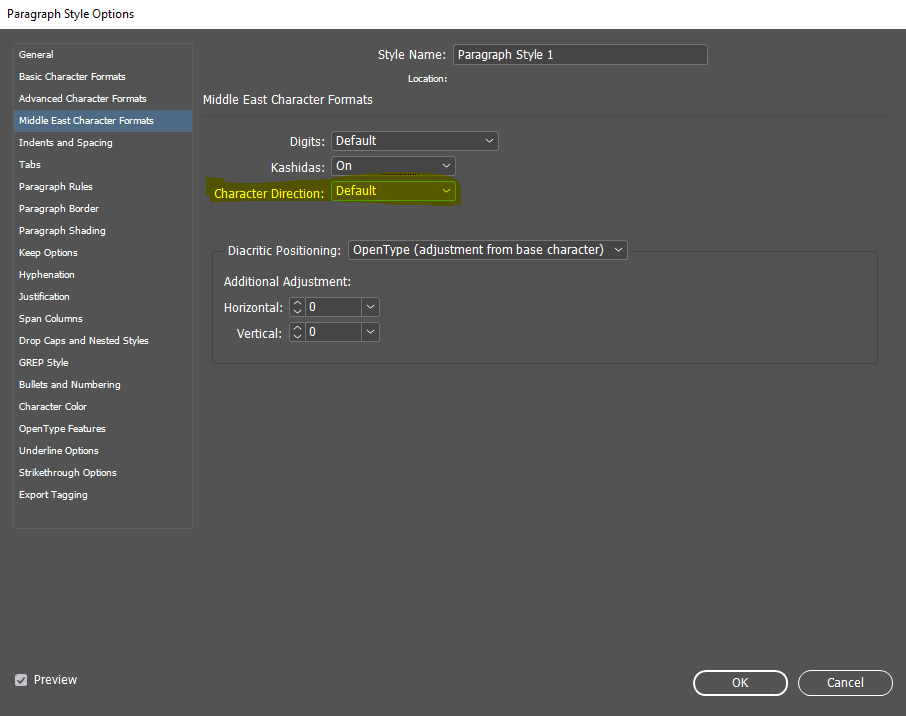Expand the Horizontal value dropdown arrow
Screen dimensions: 906x716
coord(370,308)
